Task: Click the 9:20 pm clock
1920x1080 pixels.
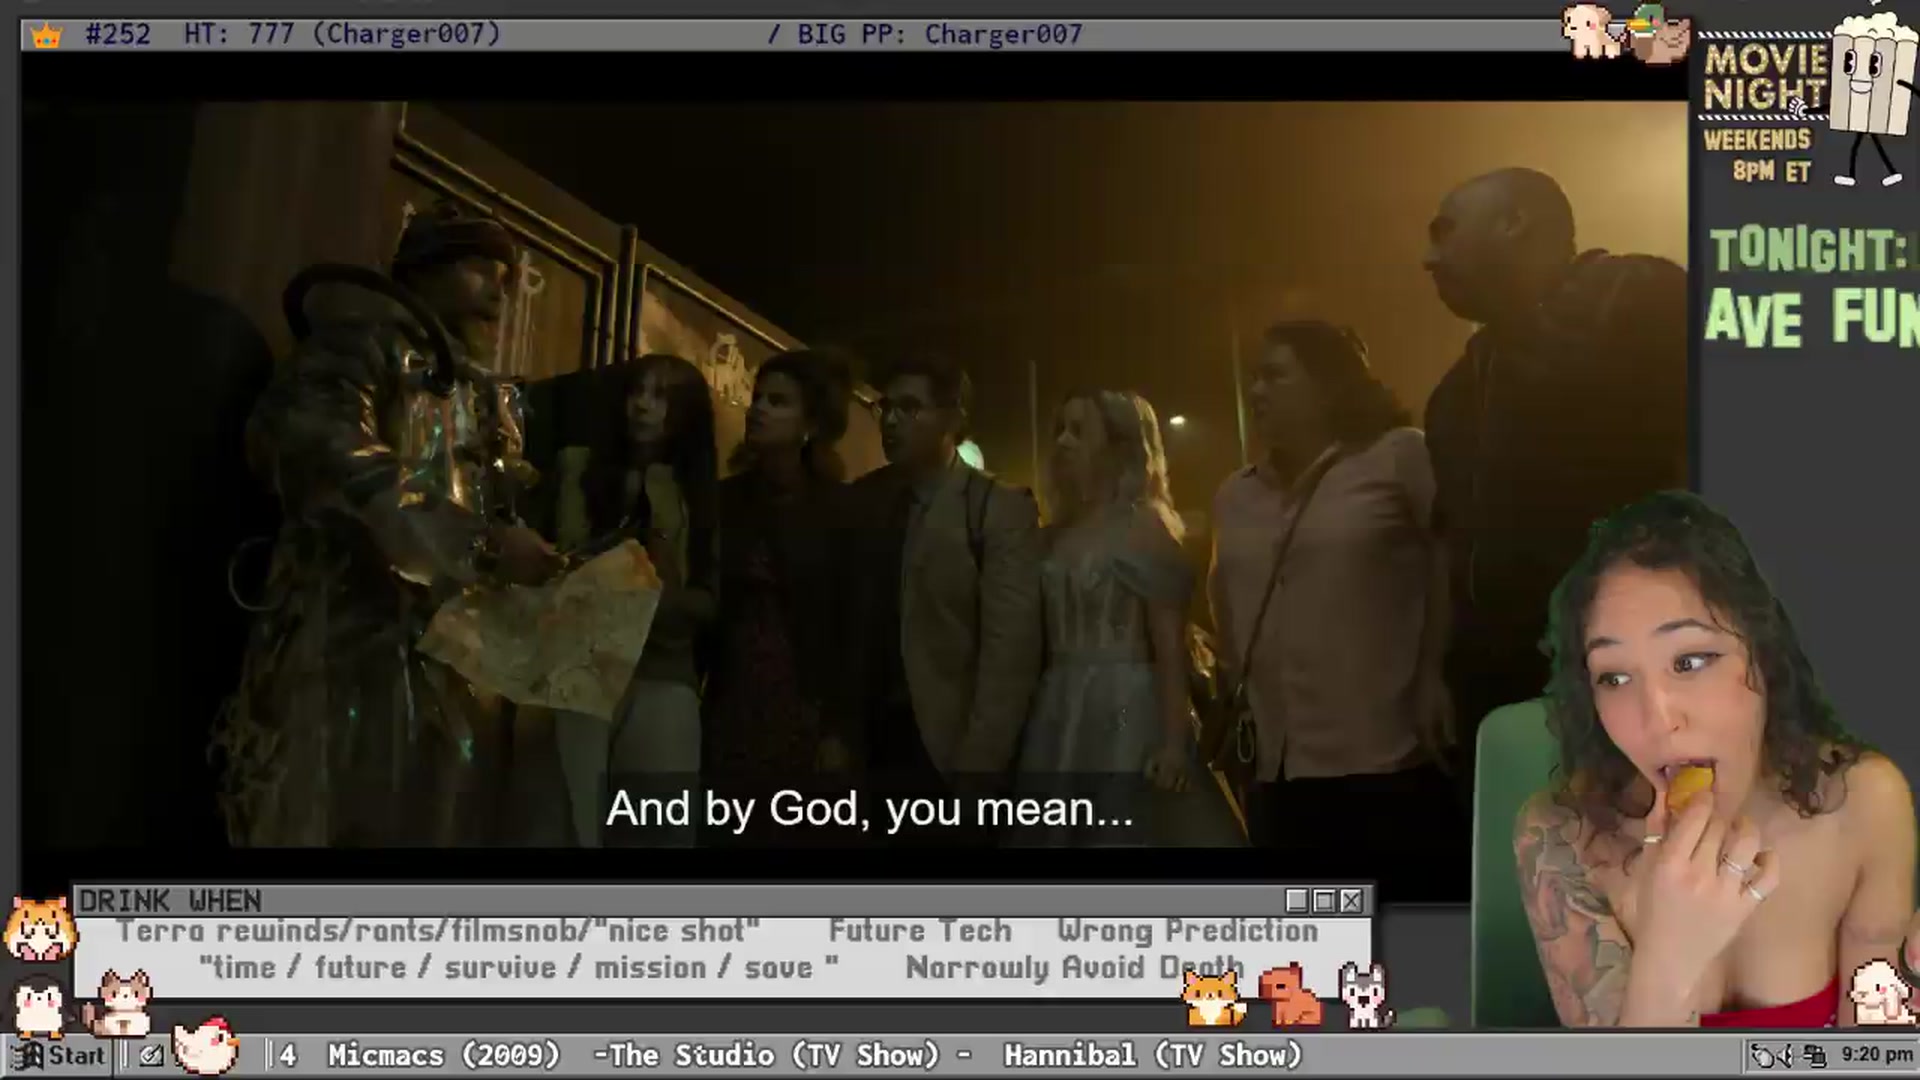Action: tap(1876, 1055)
